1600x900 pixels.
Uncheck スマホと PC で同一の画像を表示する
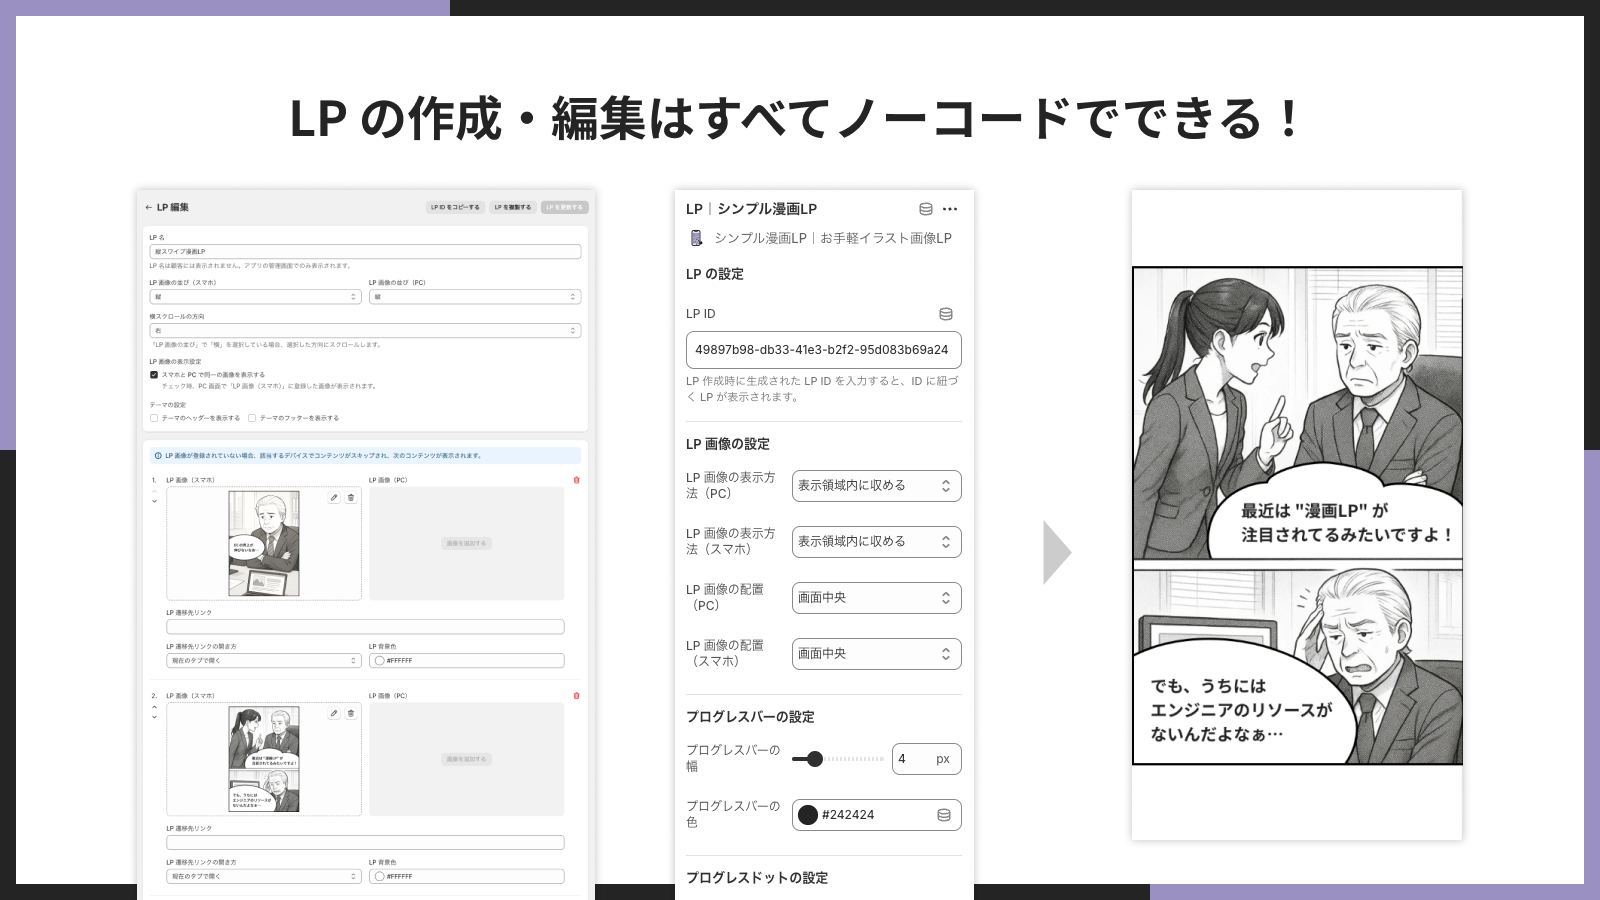[x=154, y=375]
